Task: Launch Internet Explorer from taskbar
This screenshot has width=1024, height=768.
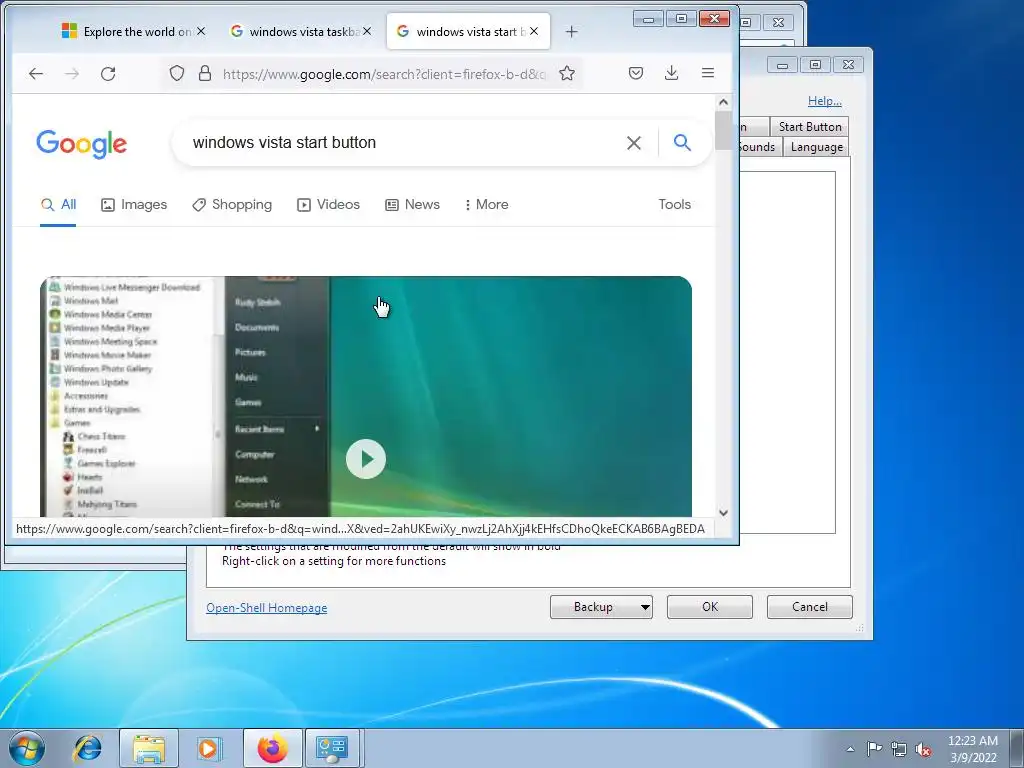Action: [x=88, y=748]
